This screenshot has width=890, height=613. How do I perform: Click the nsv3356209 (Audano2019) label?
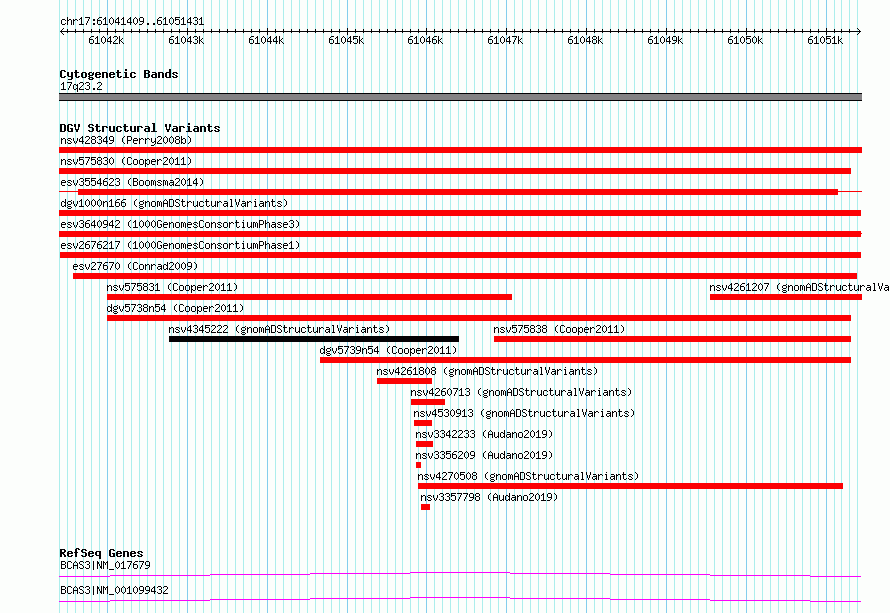tap(484, 455)
